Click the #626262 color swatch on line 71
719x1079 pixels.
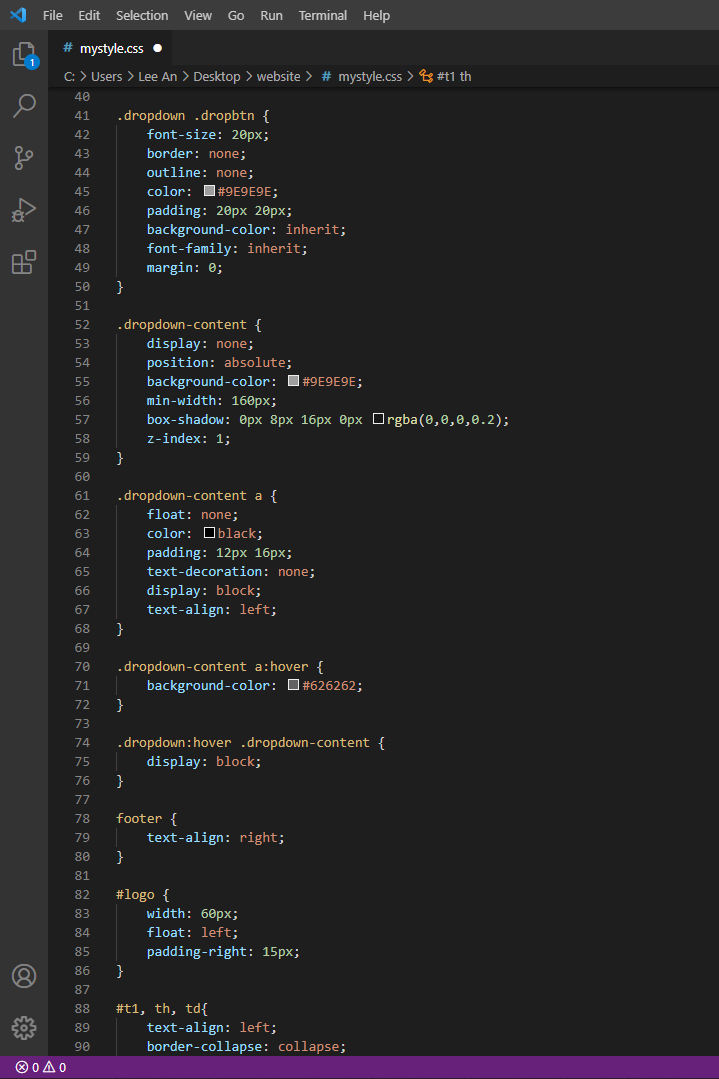[294, 686]
